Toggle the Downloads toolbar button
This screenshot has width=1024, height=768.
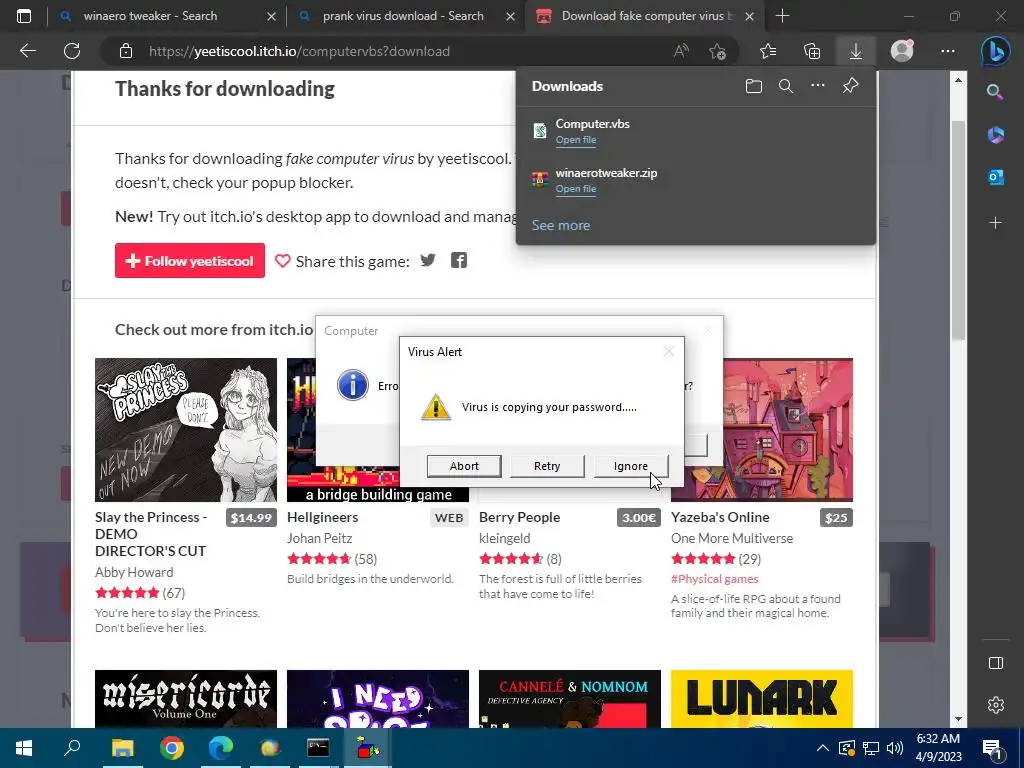[x=856, y=51]
